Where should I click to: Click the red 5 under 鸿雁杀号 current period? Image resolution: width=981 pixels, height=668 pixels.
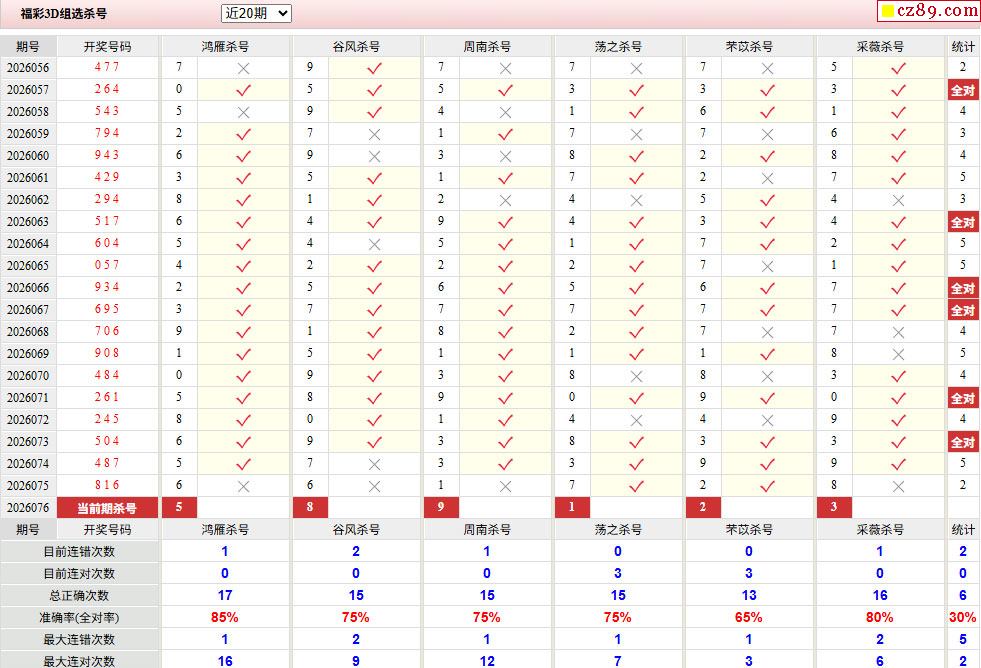click(180, 507)
